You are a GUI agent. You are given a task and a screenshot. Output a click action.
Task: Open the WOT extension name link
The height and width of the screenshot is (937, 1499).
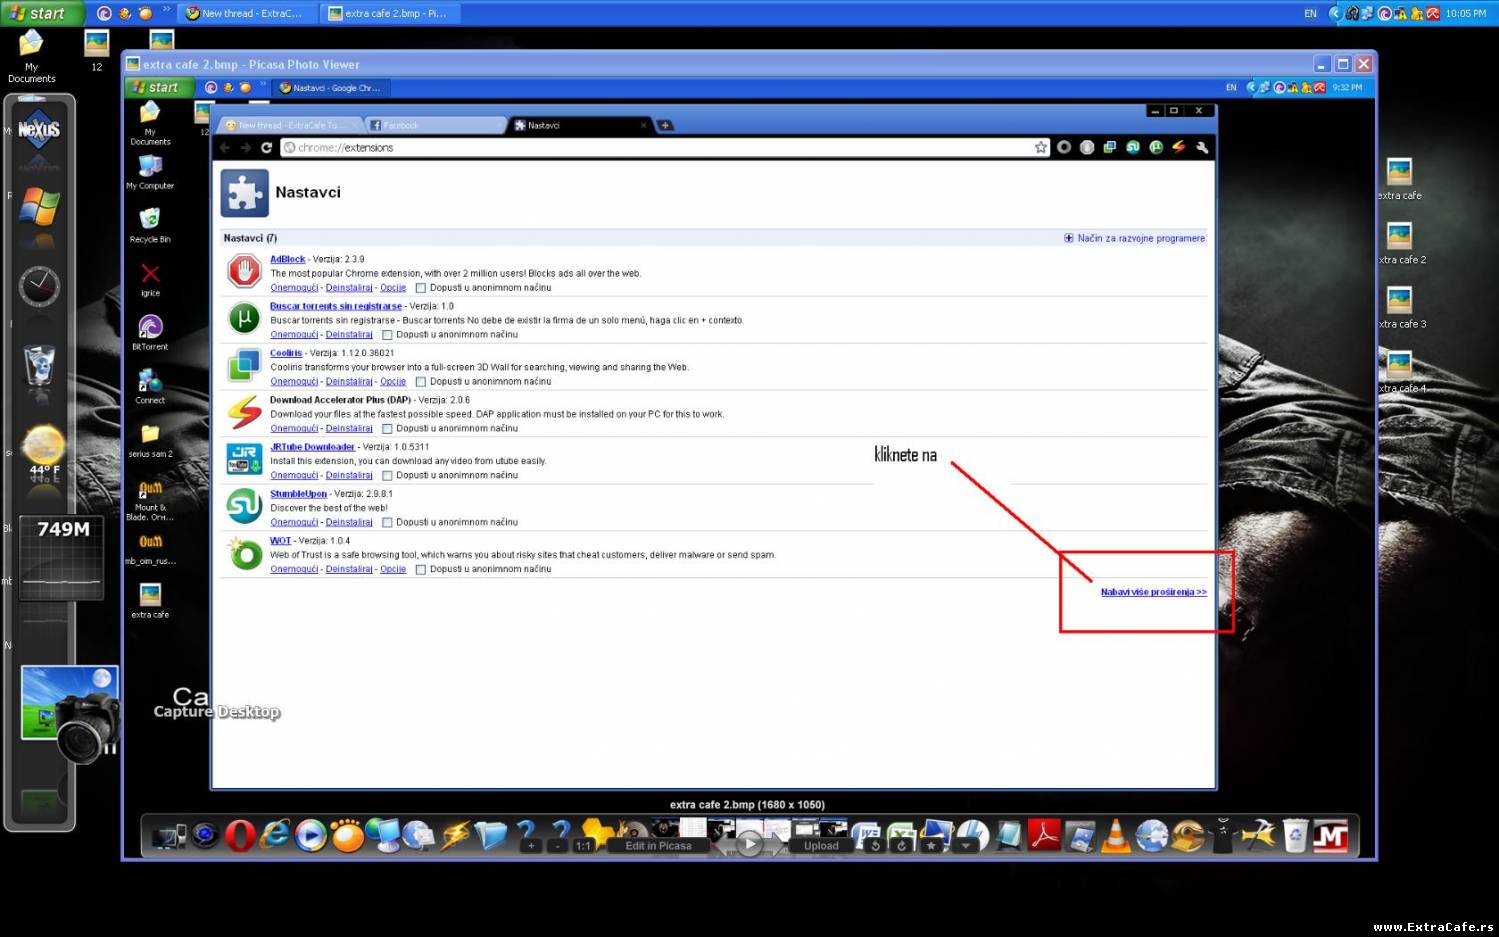tap(280, 541)
